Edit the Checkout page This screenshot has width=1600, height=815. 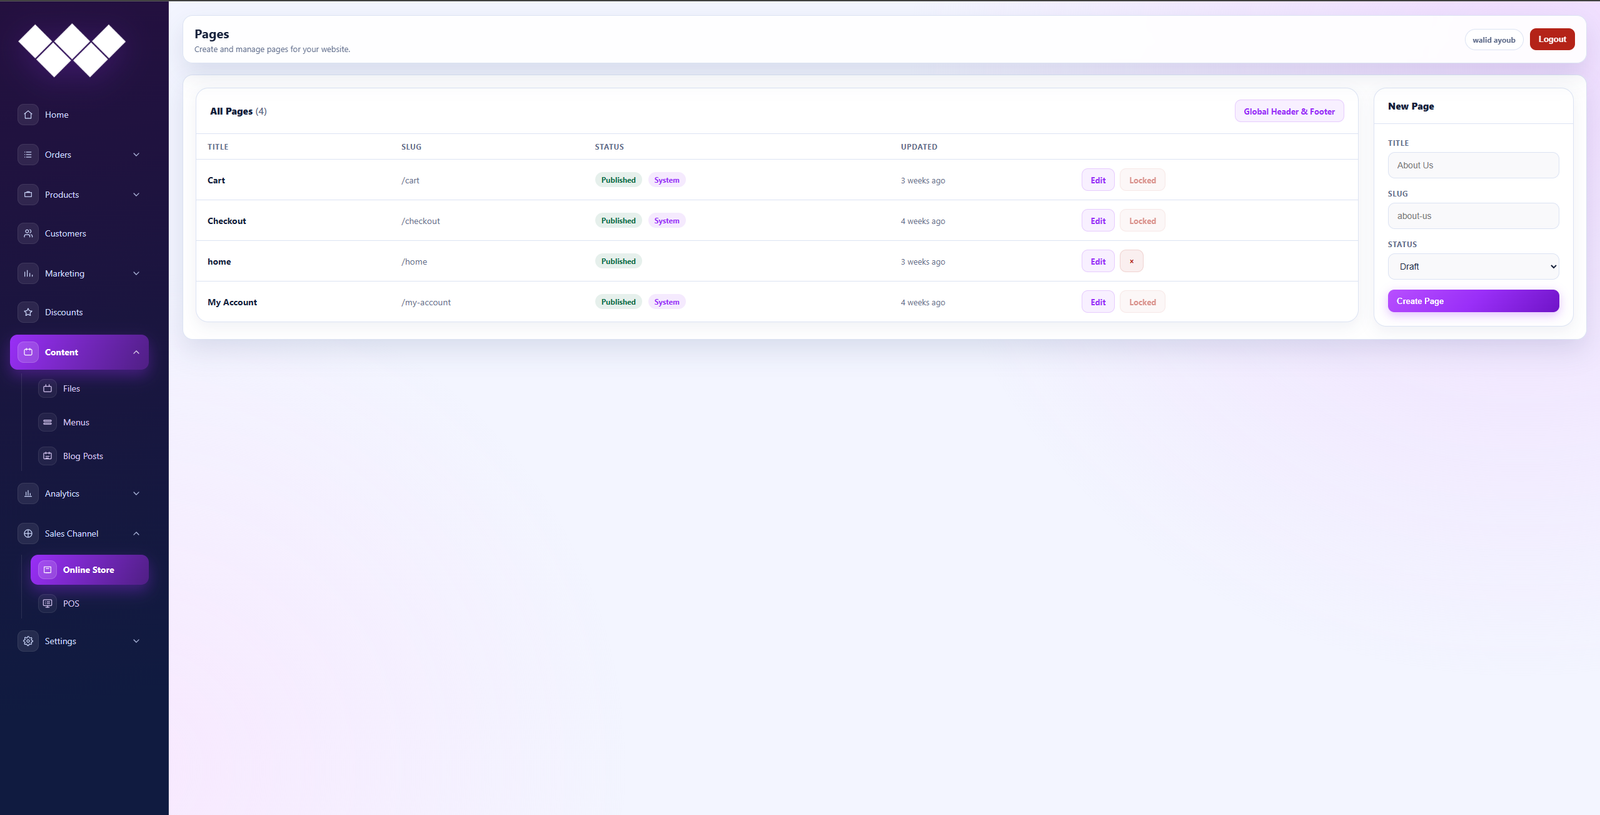[1098, 221]
